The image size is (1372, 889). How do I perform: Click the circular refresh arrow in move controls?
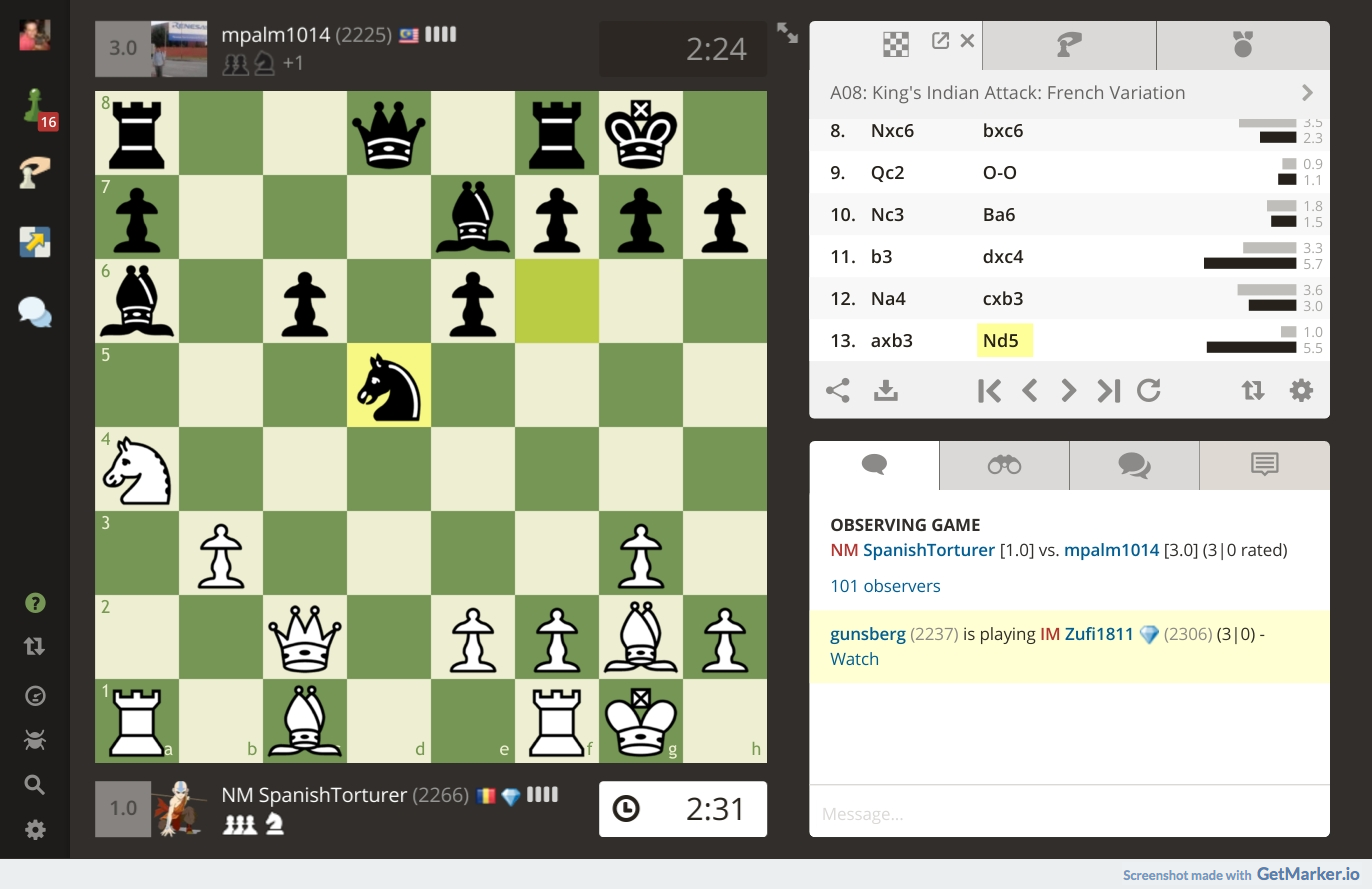[1149, 390]
